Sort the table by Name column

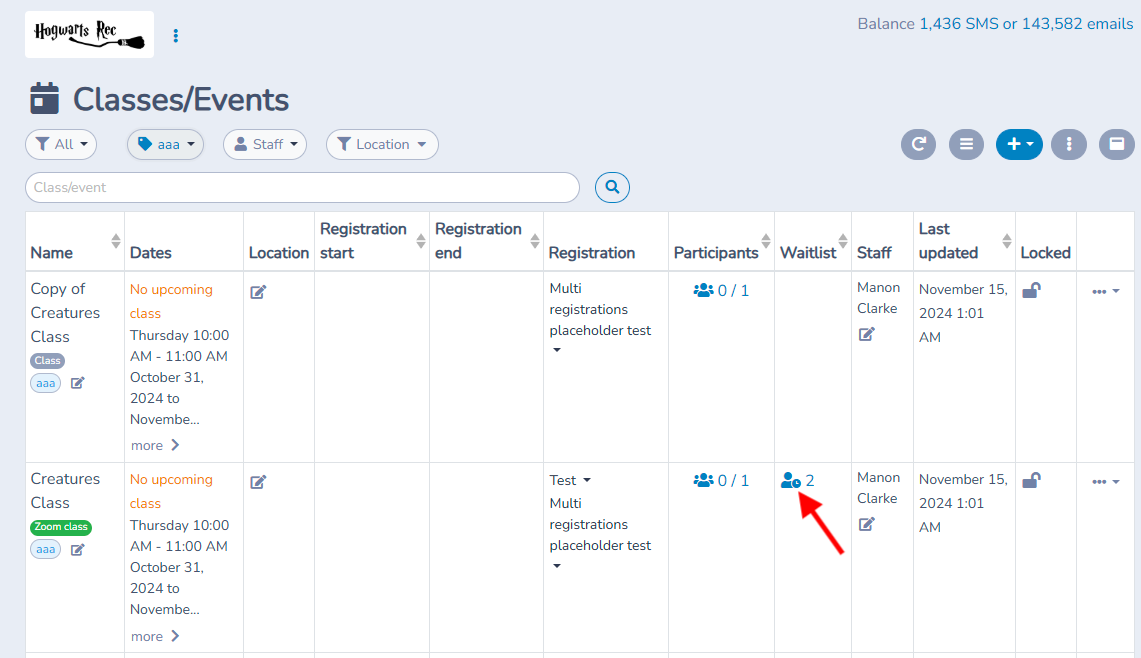(x=116, y=241)
